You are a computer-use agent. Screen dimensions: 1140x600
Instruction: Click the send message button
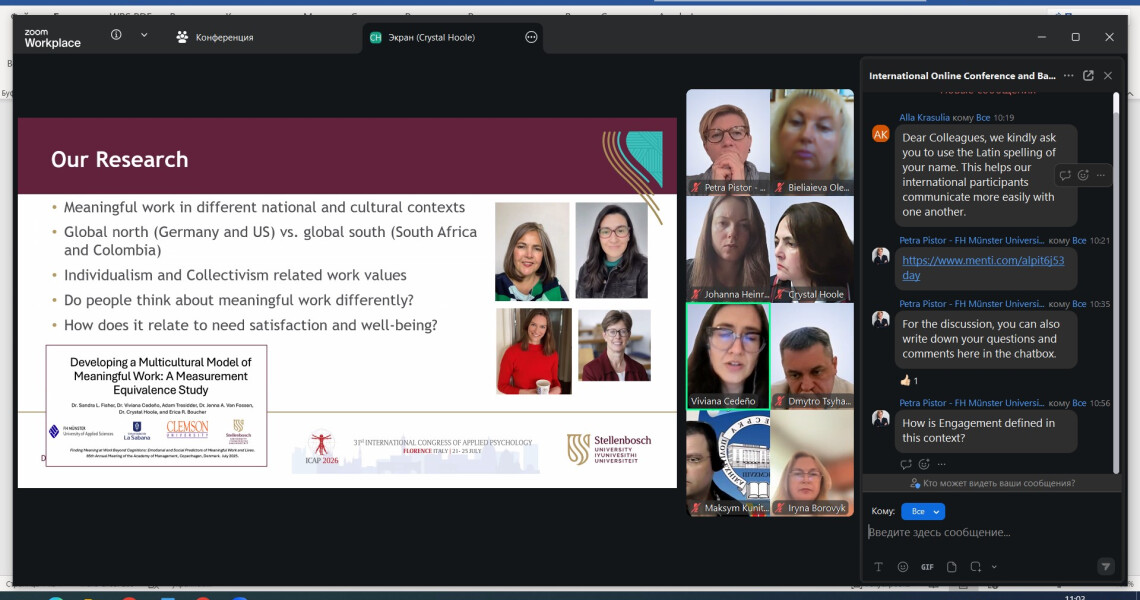click(1105, 567)
